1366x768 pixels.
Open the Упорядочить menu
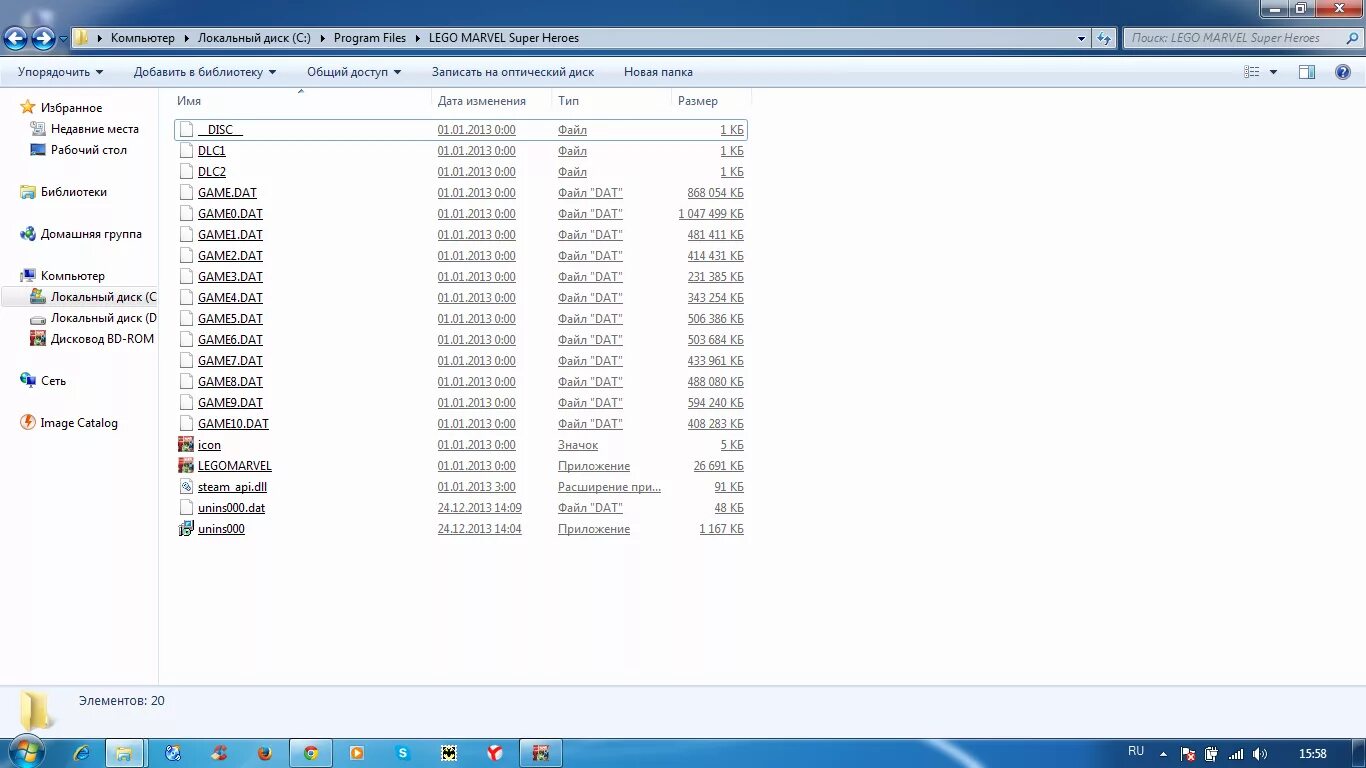[60, 72]
